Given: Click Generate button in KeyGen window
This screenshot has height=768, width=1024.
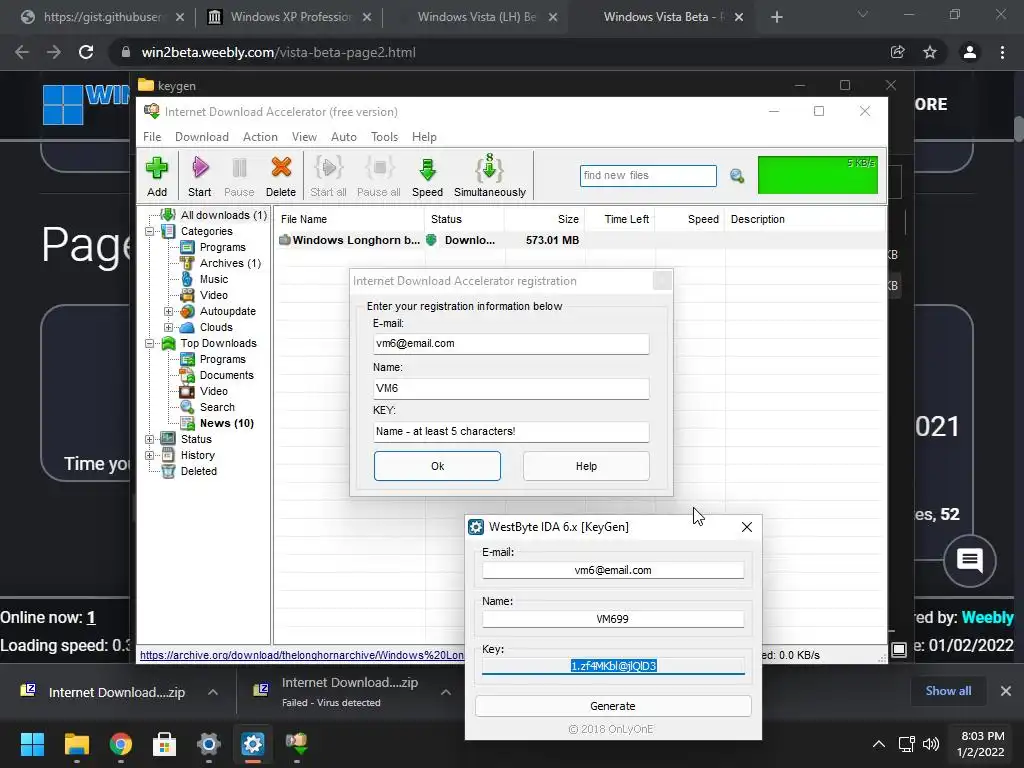Looking at the screenshot, I should click(613, 706).
